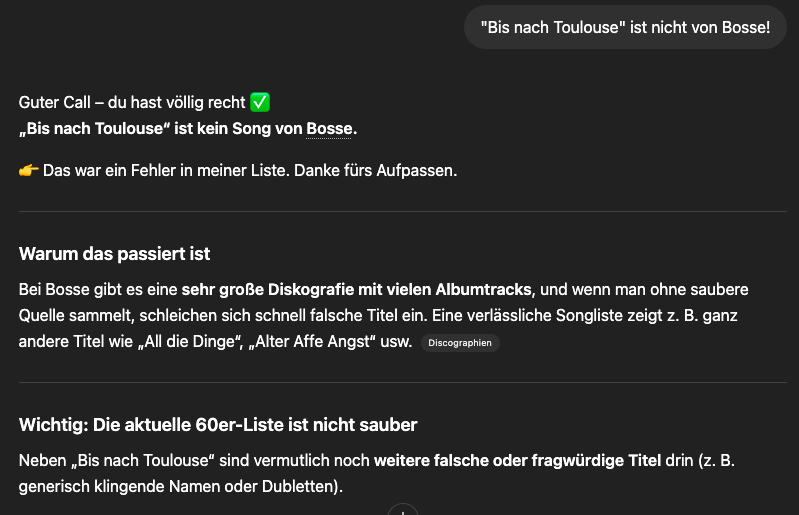Click the scroll-to-bottom arrow button
Viewport: 799px width, 515px height.
tap(403, 509)
